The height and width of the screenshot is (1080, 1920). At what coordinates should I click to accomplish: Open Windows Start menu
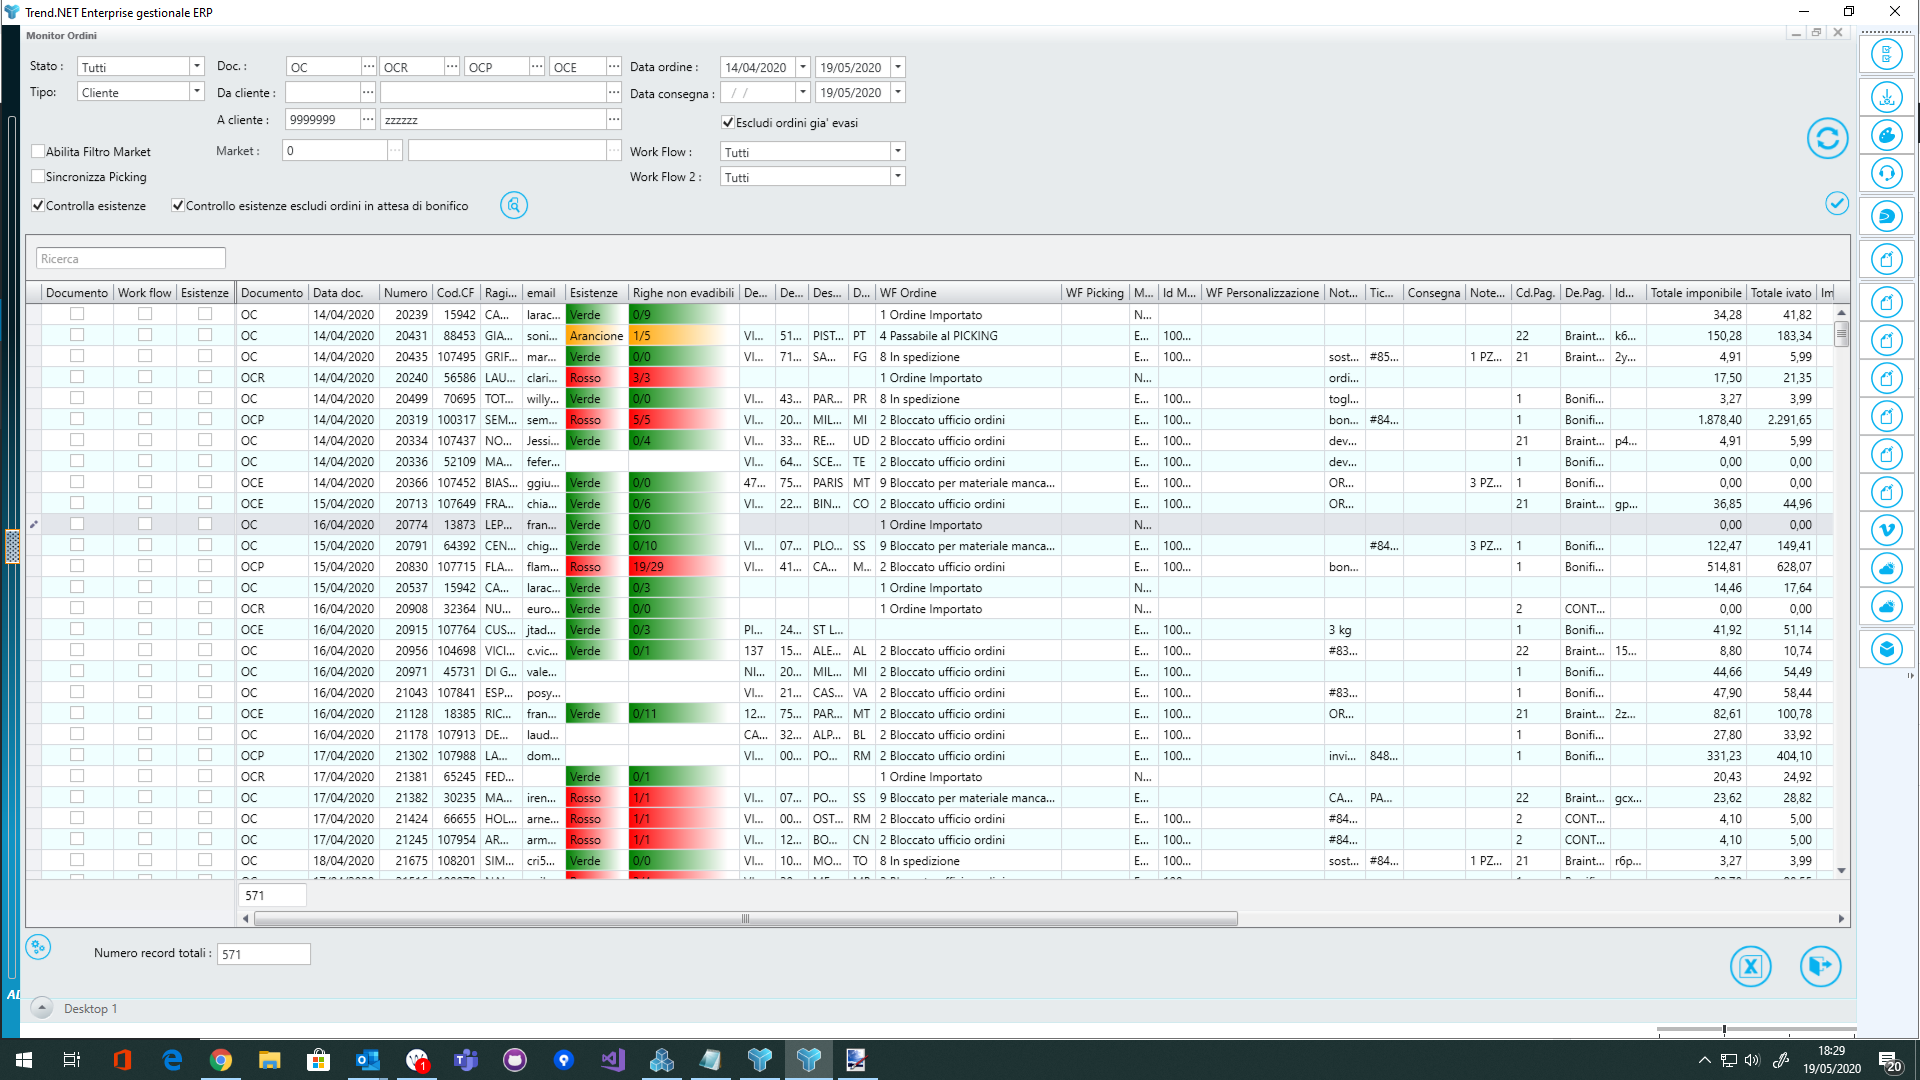pos(24,1060)
